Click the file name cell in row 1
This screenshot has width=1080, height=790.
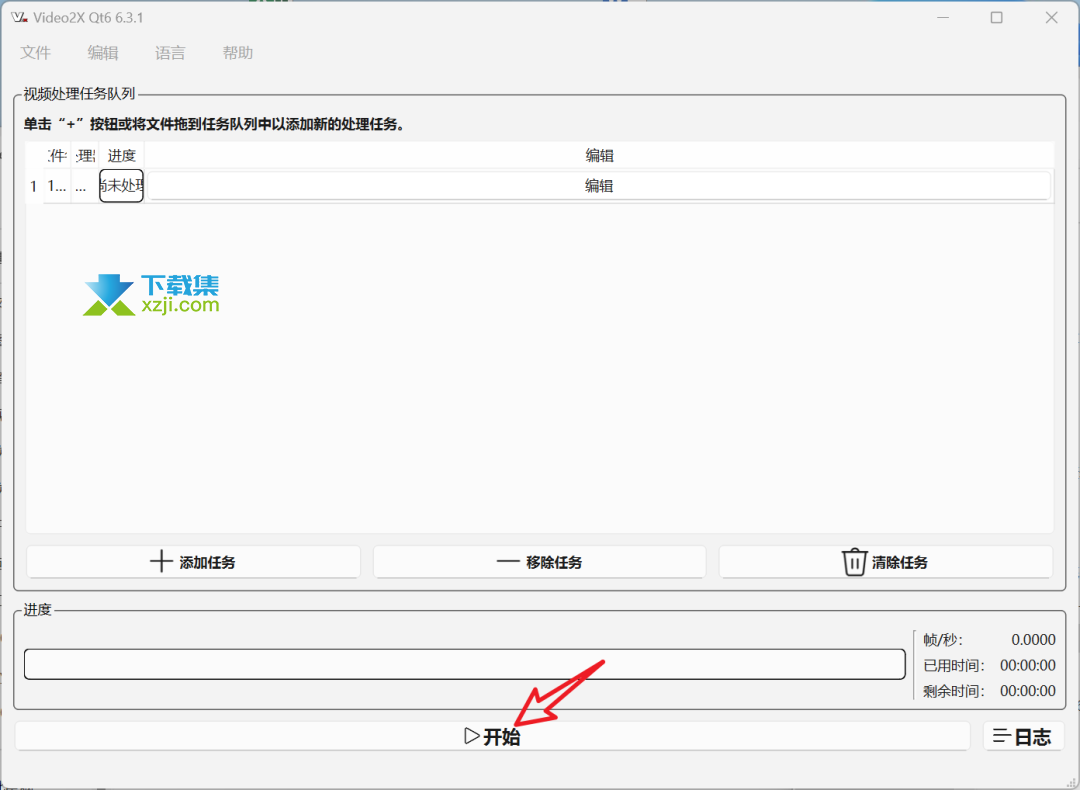pos(58,186)
